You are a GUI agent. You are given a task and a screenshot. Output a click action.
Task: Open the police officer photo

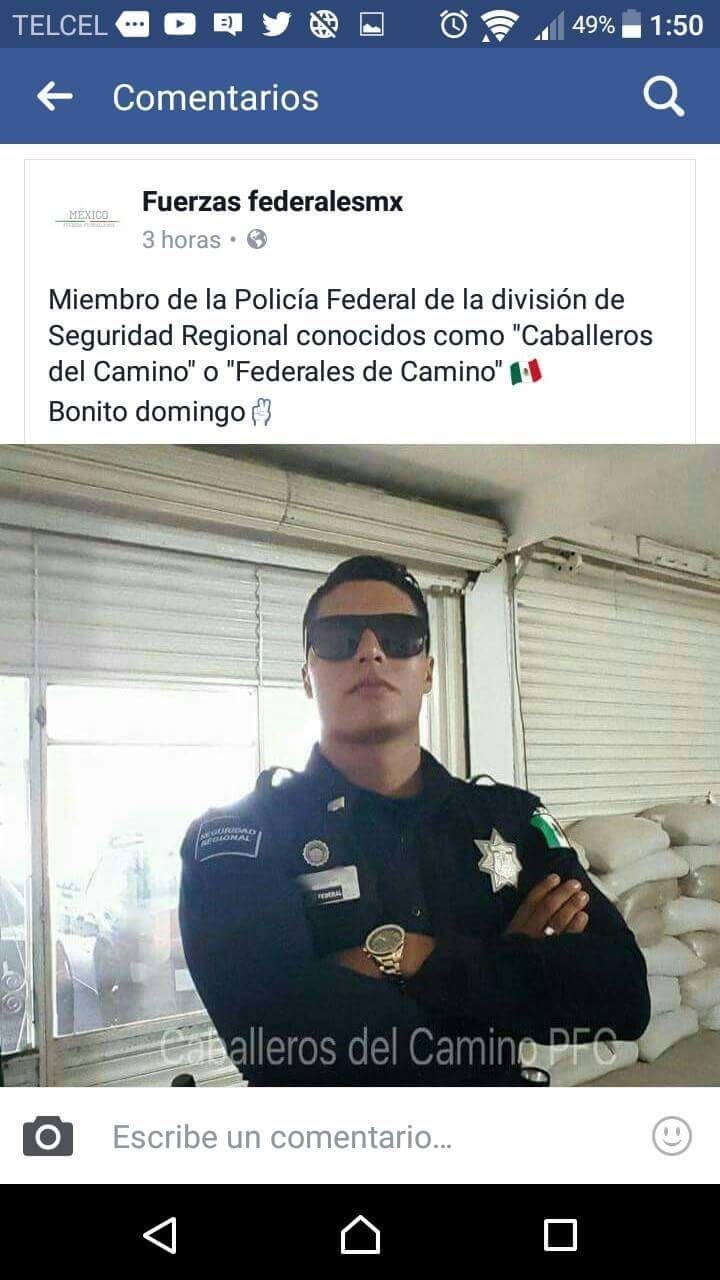[360, 765]
